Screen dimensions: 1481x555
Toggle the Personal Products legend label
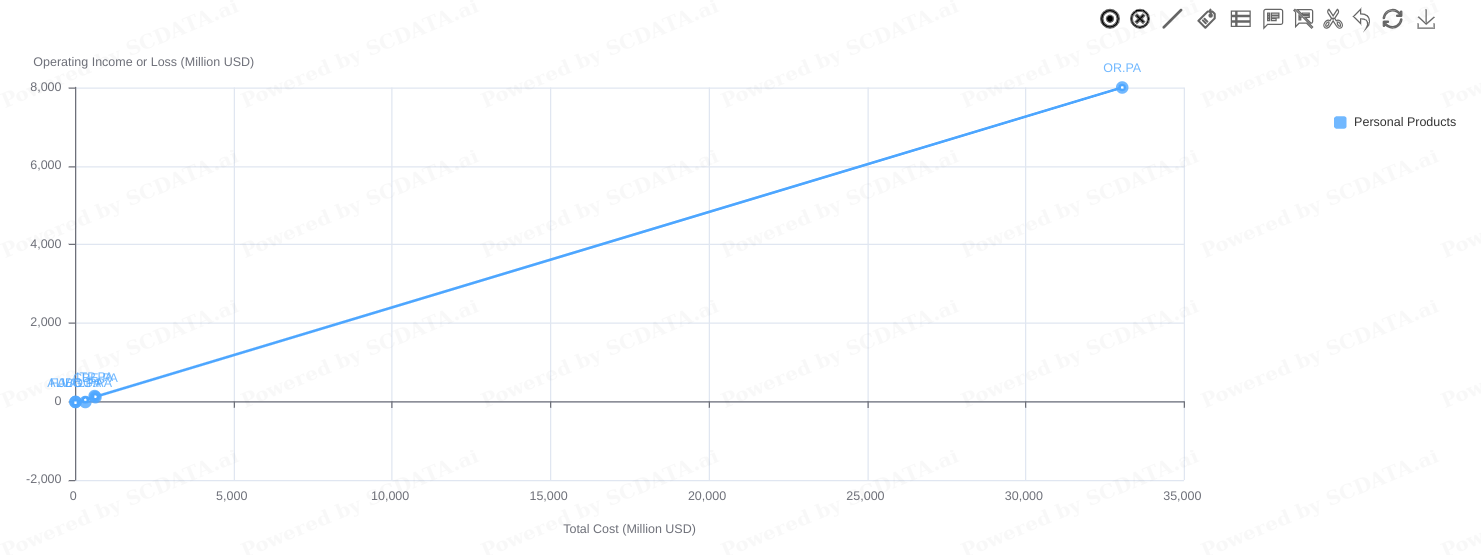1404,122
